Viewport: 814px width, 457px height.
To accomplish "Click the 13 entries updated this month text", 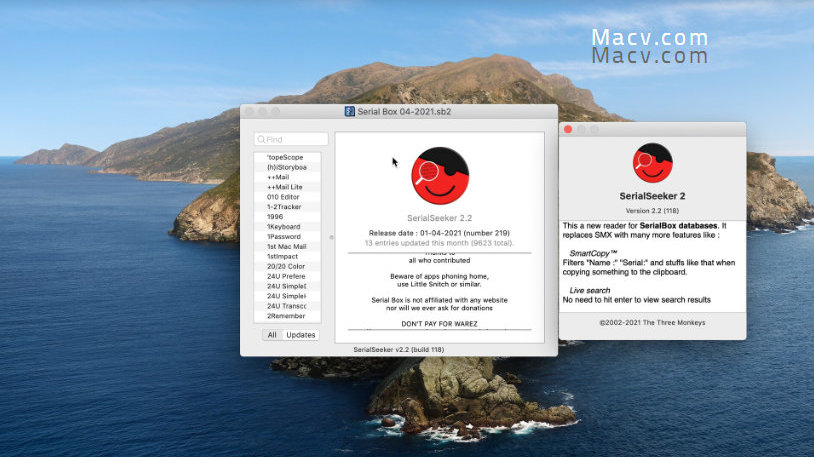I will click(439, 243).
